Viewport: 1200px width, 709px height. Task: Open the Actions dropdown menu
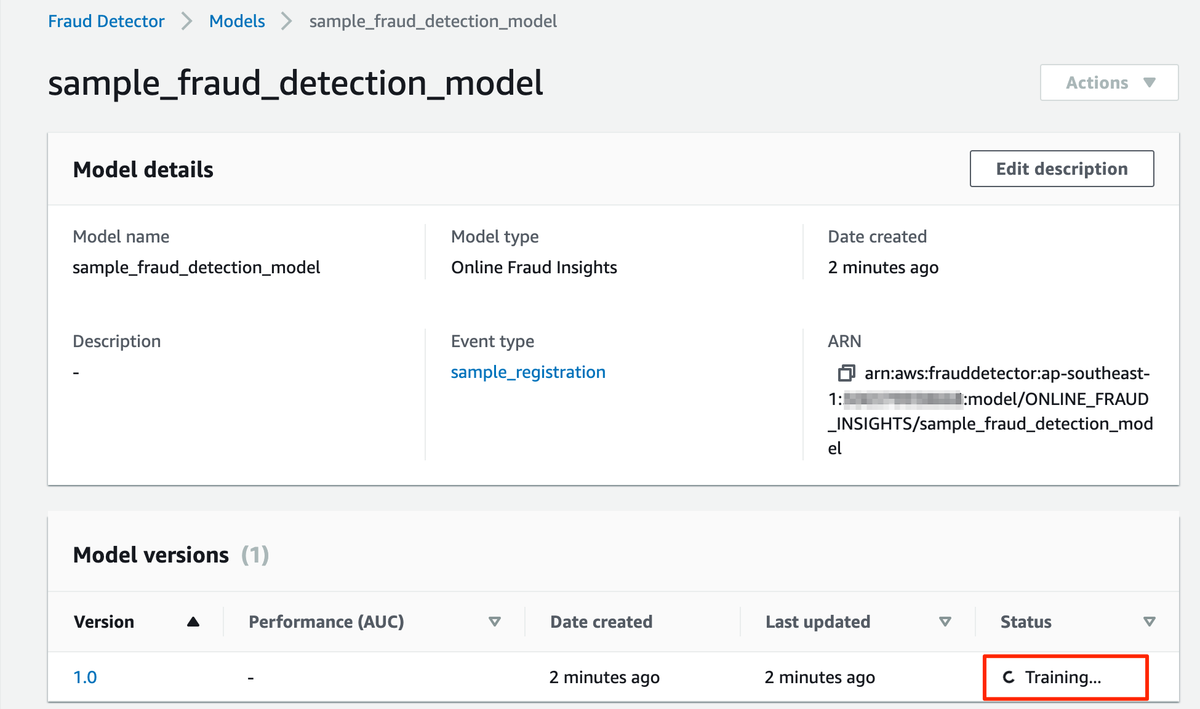point(1110,83)
